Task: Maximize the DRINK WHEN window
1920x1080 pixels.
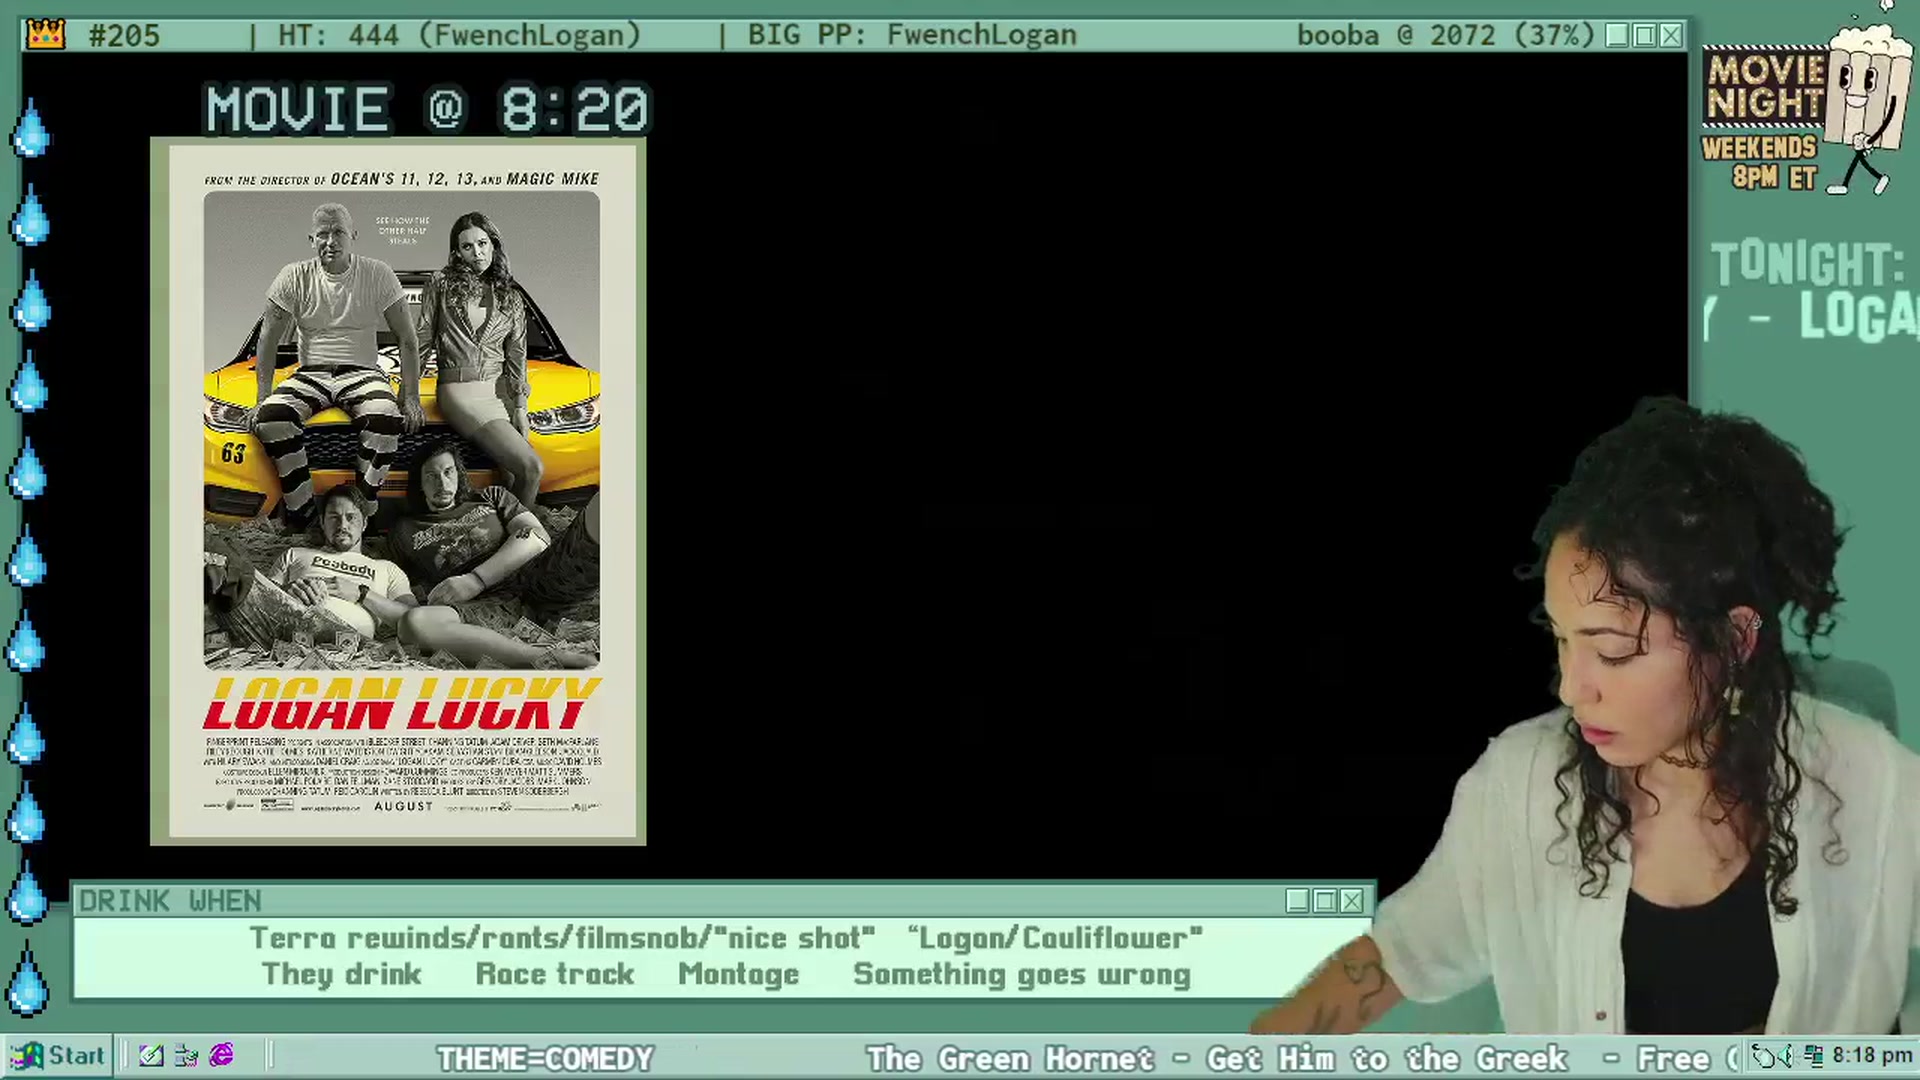Action: [1325, 901]
